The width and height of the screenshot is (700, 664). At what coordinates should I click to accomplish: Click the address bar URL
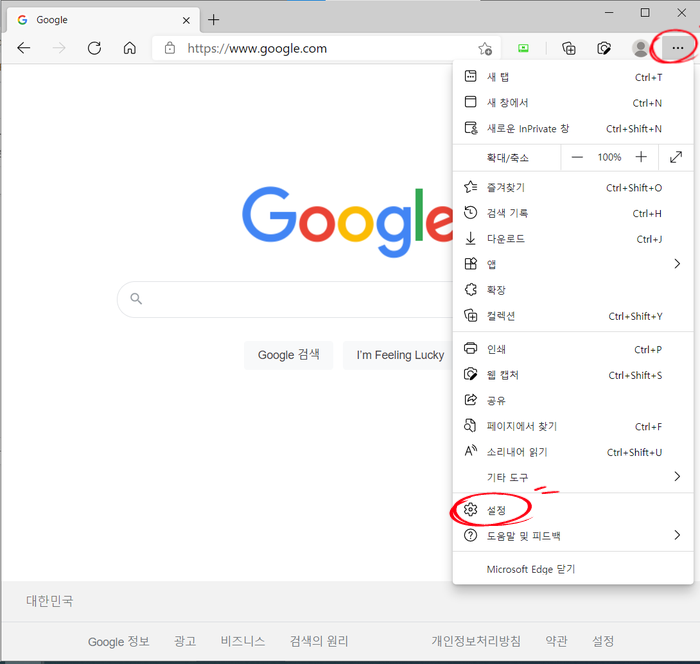257,48
